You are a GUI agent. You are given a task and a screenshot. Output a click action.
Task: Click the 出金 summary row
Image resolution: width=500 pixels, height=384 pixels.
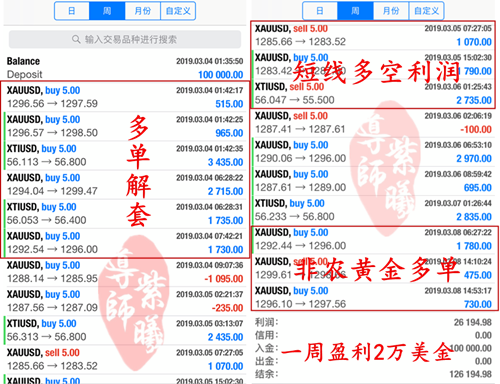[373, 361]
